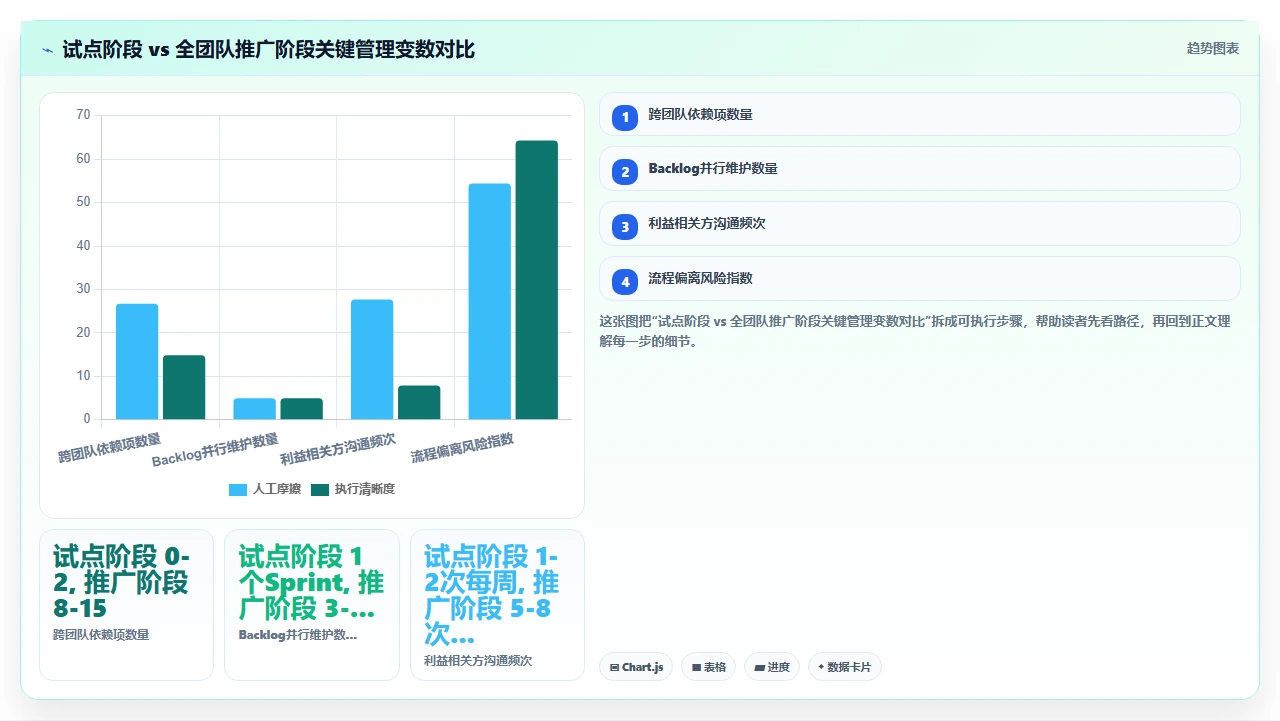
Task: Click the 跨团队依赖项数量 x-axis label
Action: (x=109, y=448)
